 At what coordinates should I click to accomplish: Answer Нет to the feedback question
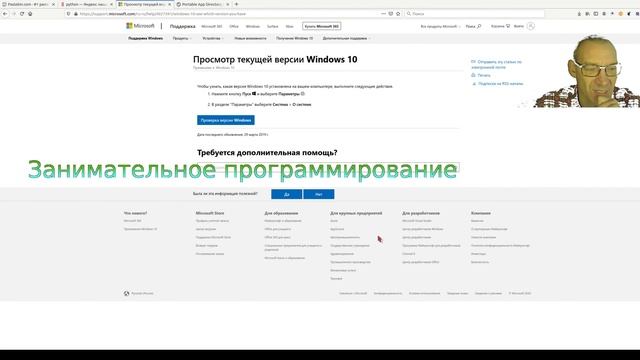[319, 194]
